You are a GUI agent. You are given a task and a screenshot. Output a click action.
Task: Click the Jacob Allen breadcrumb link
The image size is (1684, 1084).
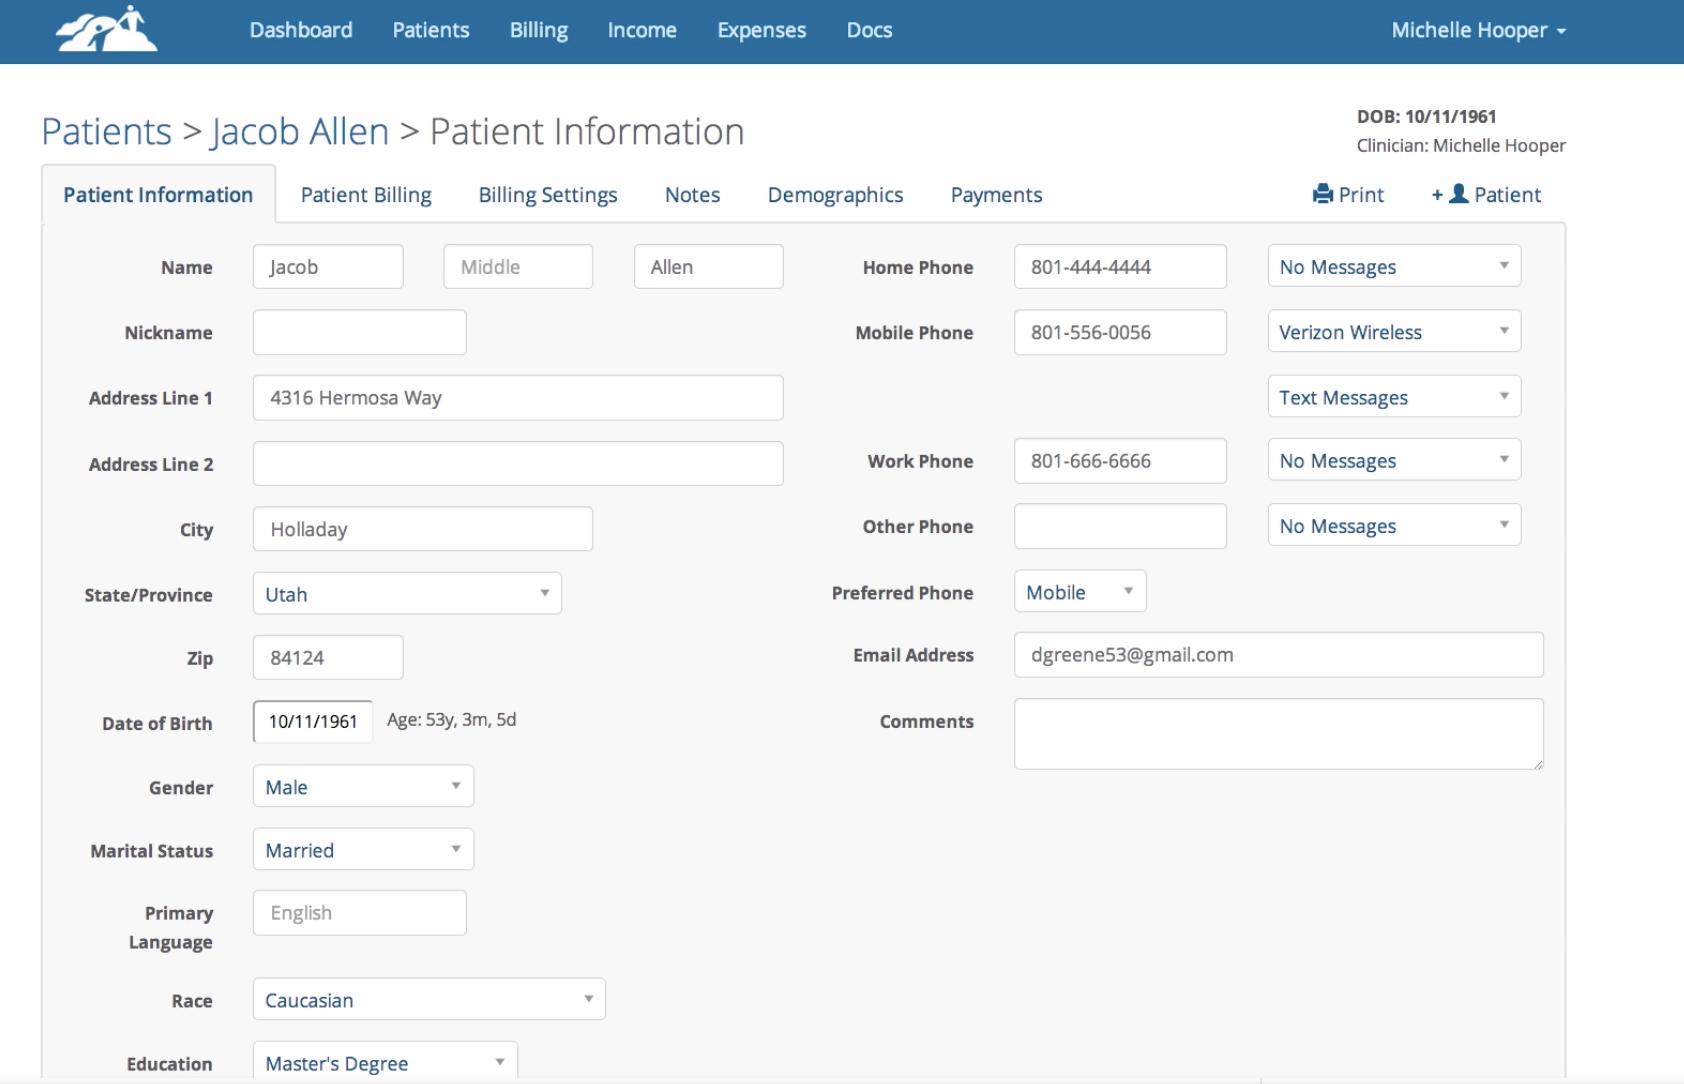click(x=300, y=132)
